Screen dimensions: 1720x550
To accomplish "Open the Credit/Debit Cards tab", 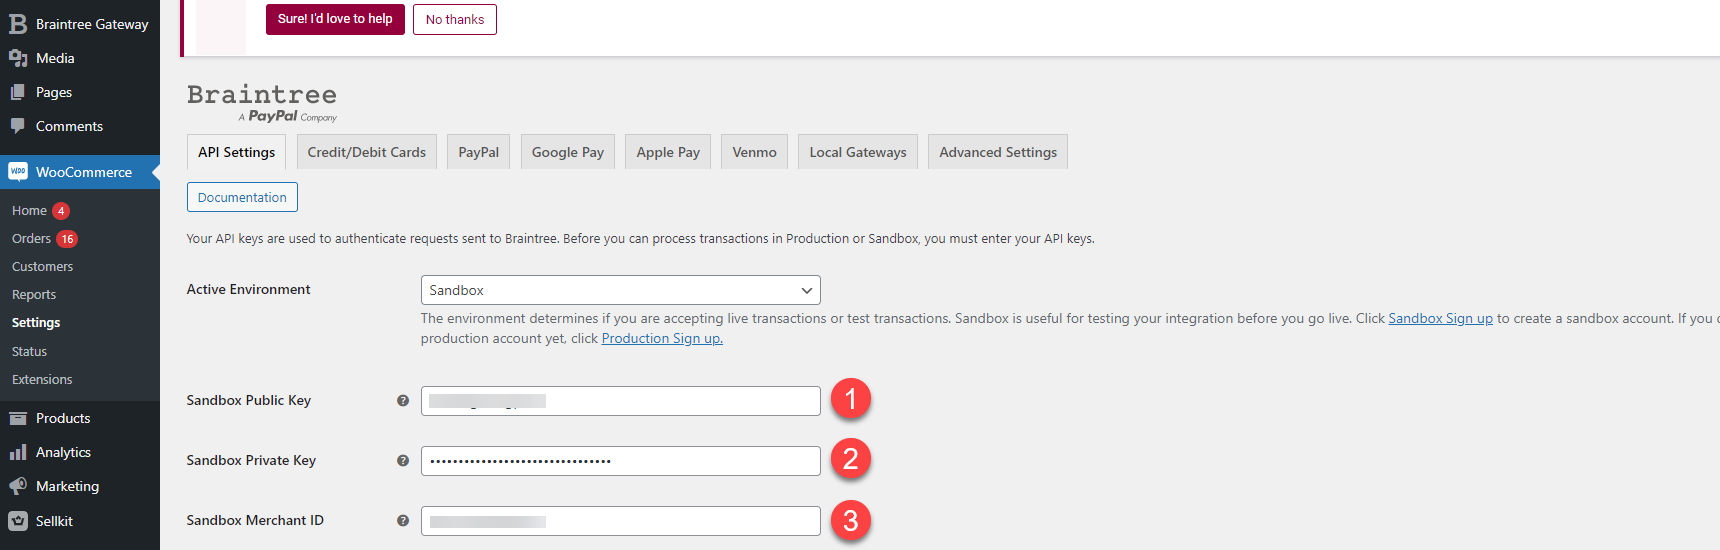I will (367, 152).
